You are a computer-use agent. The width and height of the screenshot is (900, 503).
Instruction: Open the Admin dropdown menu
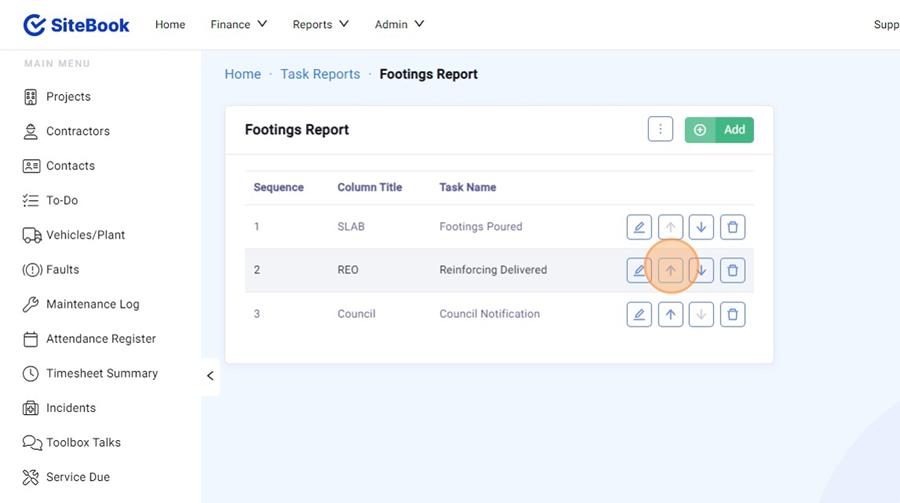coord(399,24)
